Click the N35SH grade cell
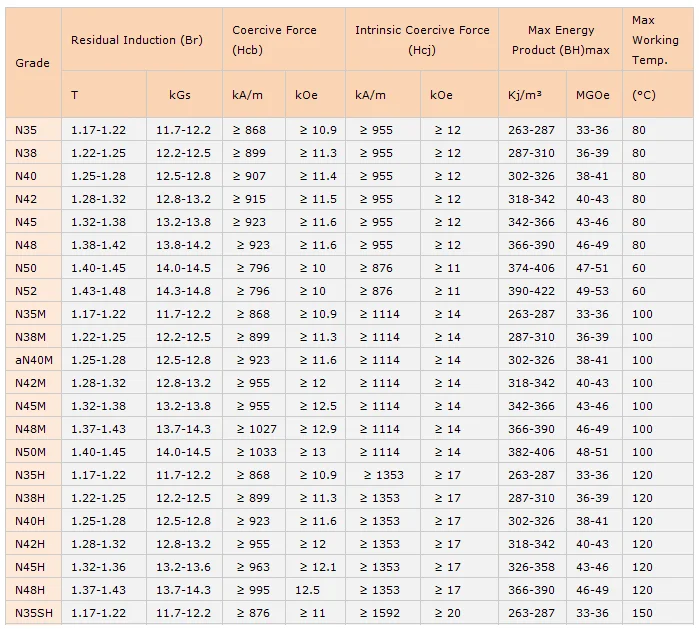Viewport: 699px width, 629px height. click(34, 613)
